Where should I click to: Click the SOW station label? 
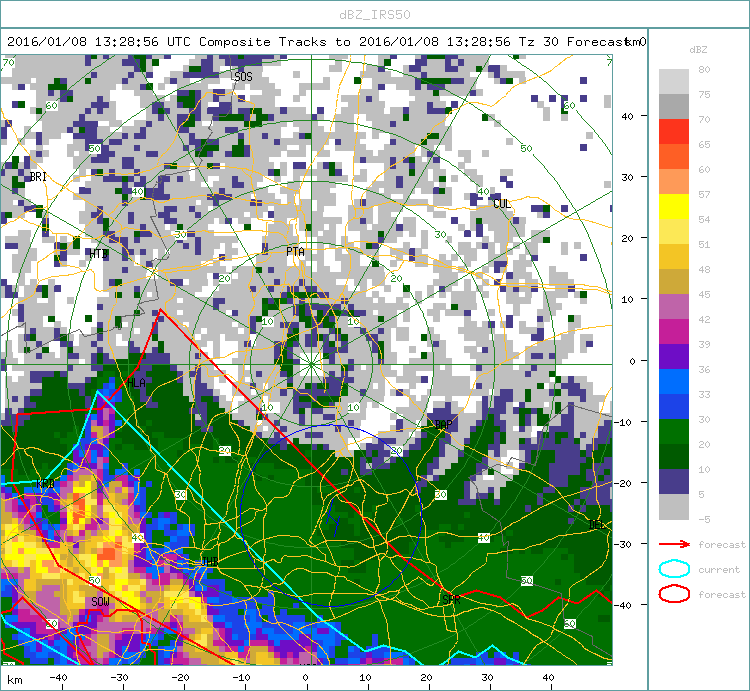[100, 602]
